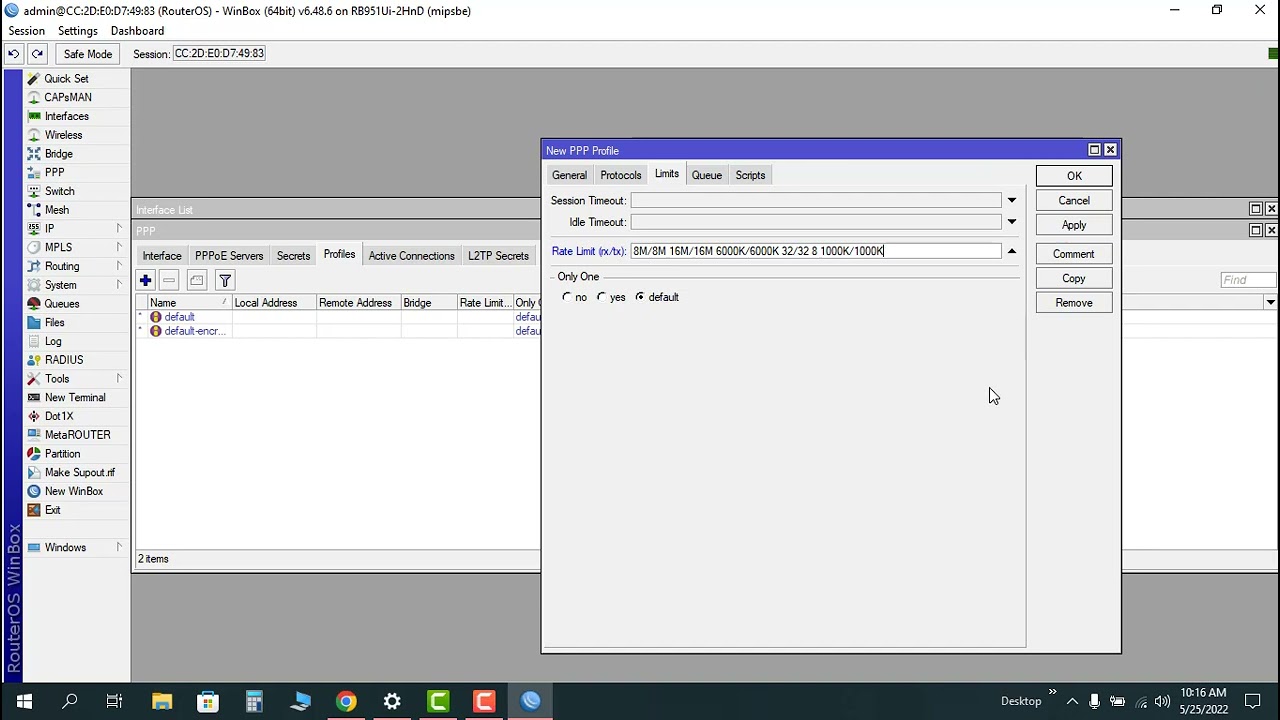Image resolution: width=1280 pixels, height=720 pixels.
Task: Open Active Connections tab
Action: tap(411, 256)
